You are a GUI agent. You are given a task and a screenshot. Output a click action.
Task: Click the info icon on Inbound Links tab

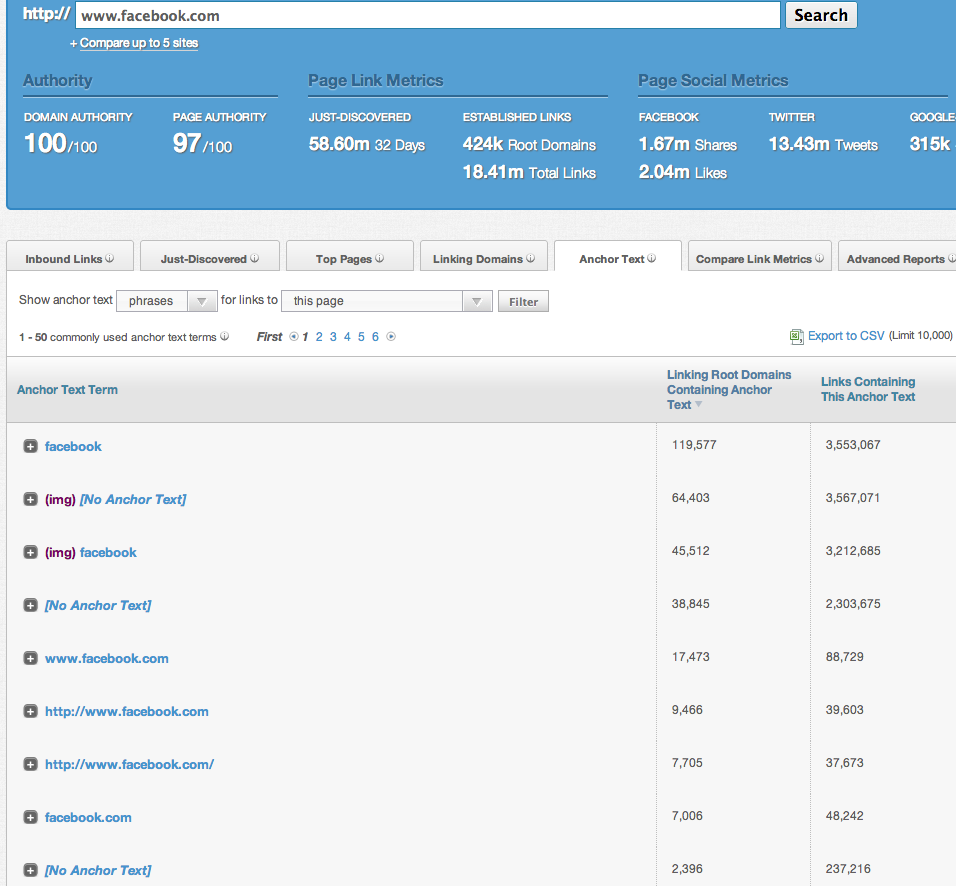point(110,259)
